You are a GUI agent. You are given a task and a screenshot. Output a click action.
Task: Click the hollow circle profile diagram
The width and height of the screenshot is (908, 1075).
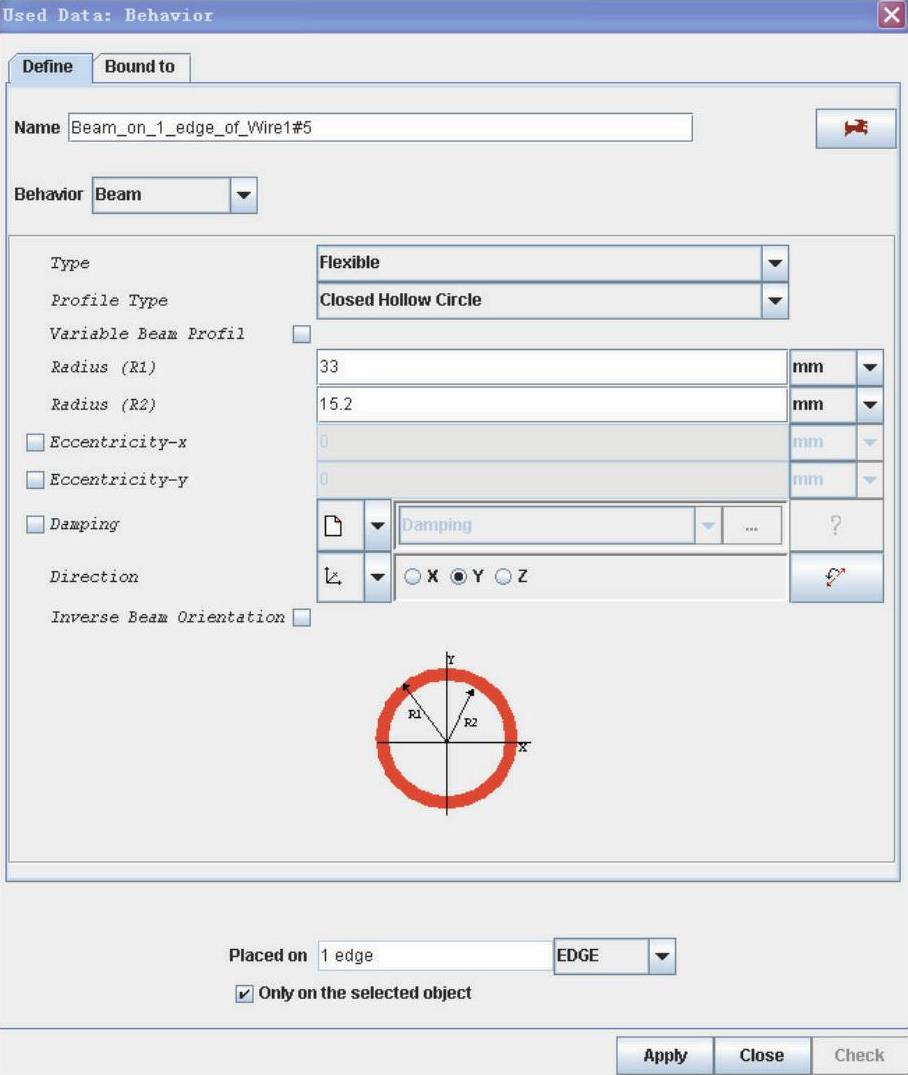pyautogui.click(x=447, y=740)
